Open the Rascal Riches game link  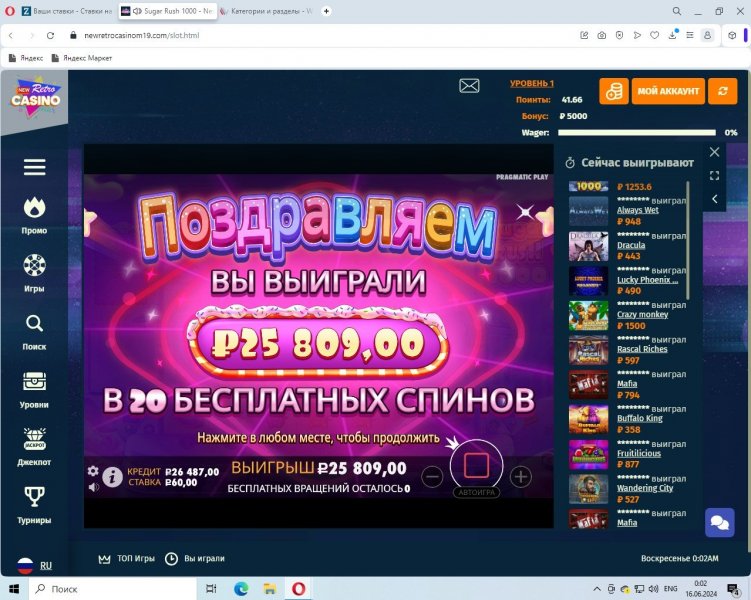tap(642, 349)
